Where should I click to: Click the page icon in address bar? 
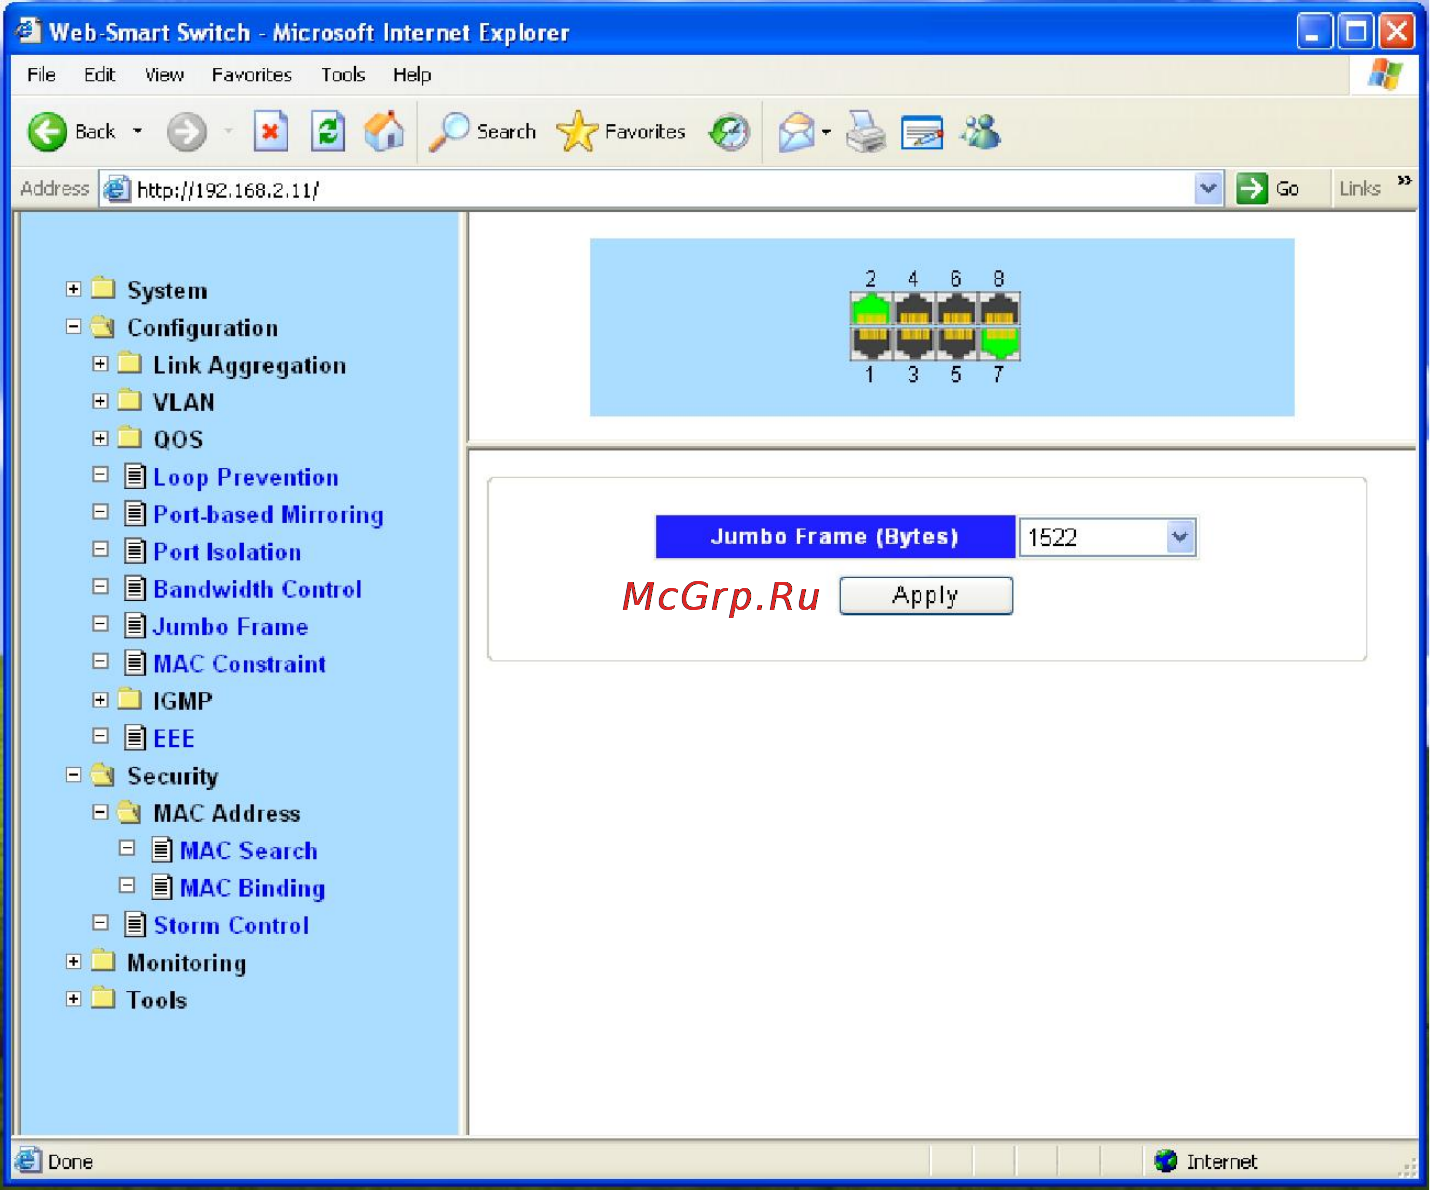[x=117, y=188]
